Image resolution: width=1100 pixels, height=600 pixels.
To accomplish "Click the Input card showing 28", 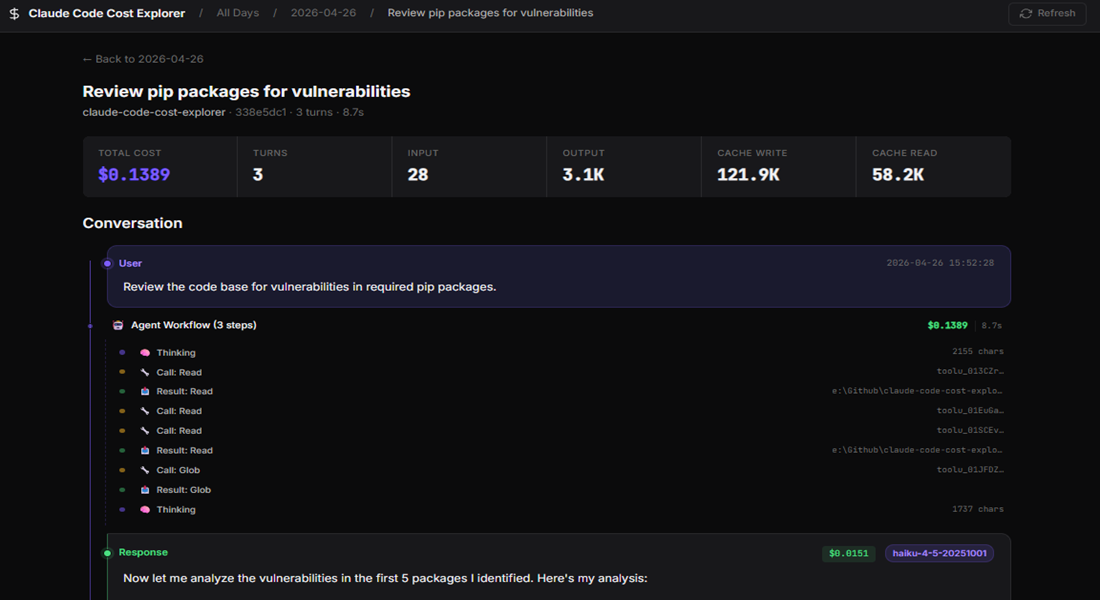I will pos(469,167).
